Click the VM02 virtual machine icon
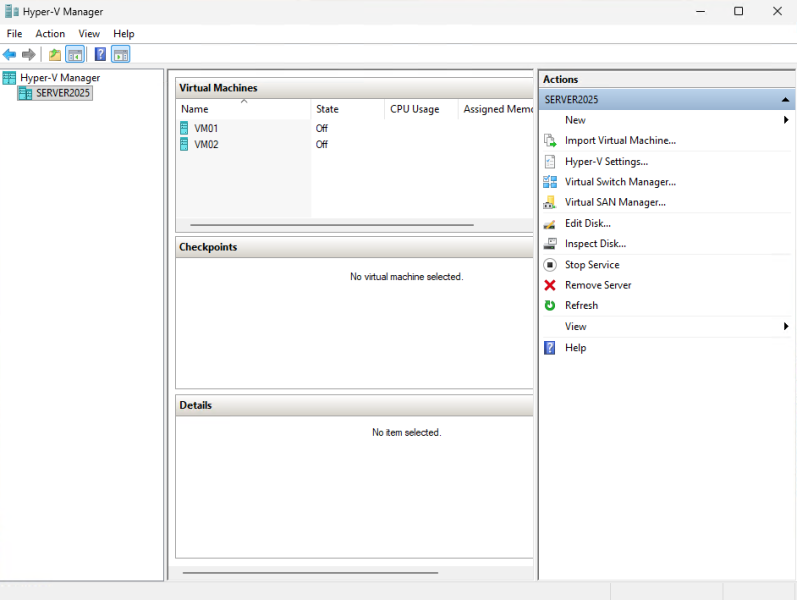Viewport: 797px width, 600px height. pos(184,144)
